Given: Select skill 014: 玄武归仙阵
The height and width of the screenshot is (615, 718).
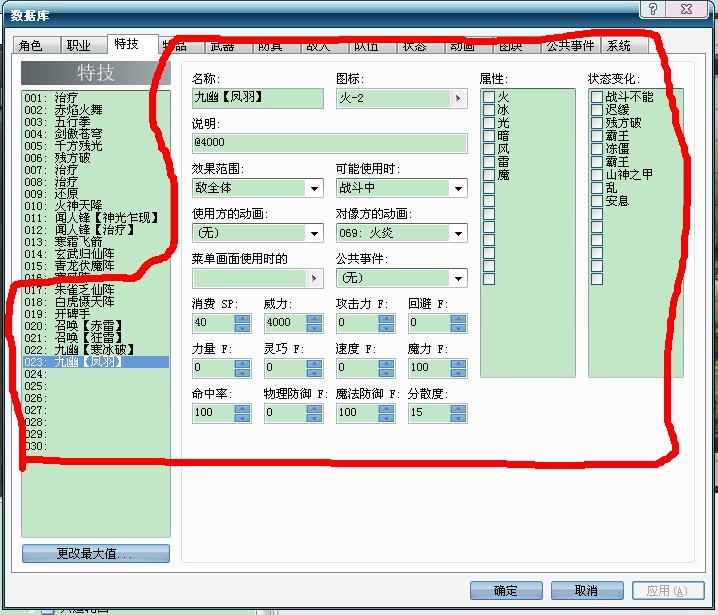Looking at the screenshot, I should (96, 254).
